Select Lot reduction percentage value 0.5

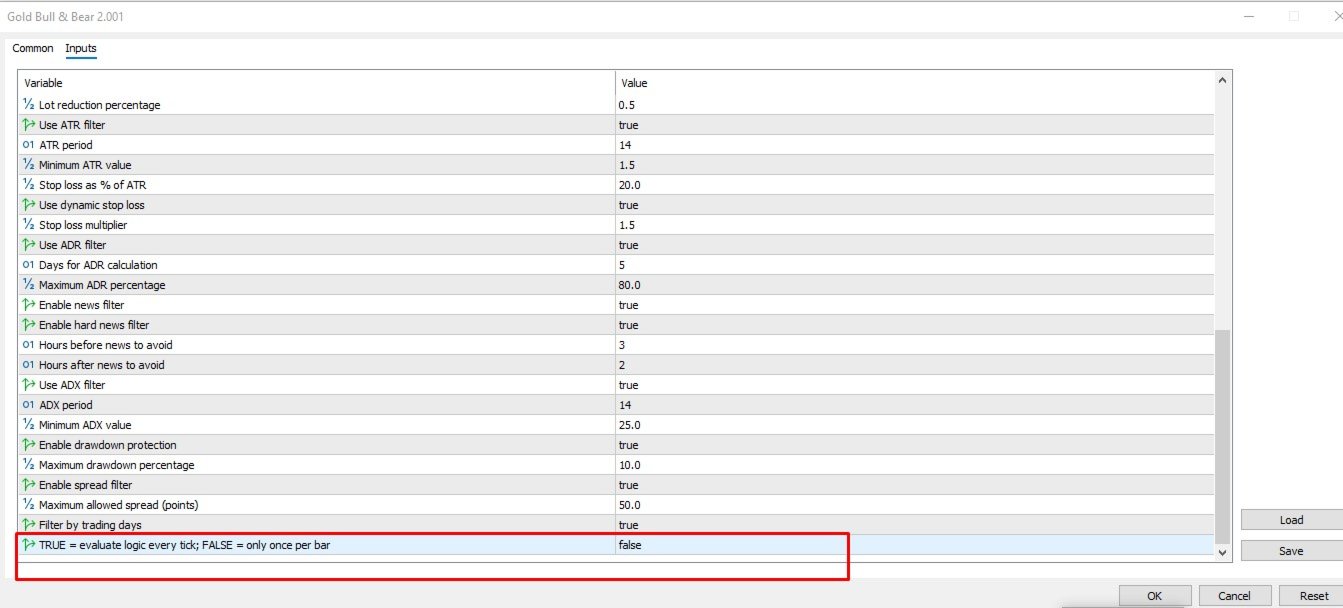914,105
